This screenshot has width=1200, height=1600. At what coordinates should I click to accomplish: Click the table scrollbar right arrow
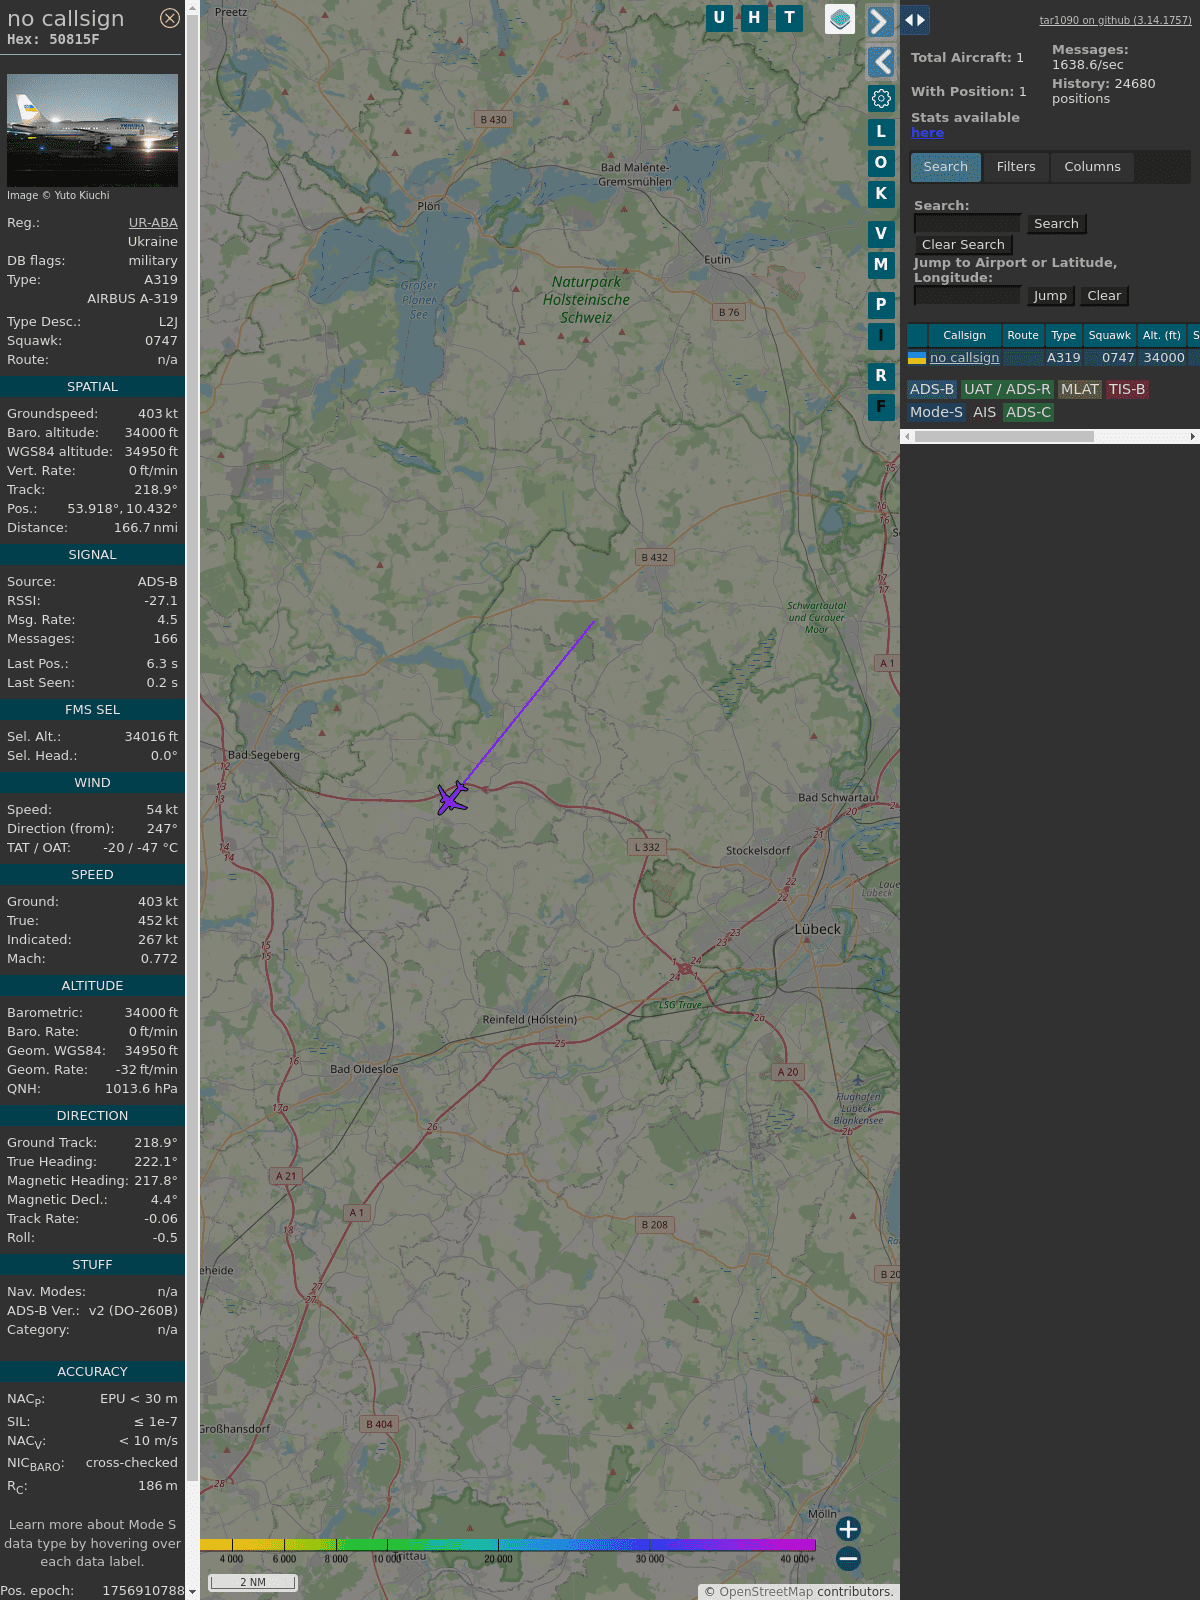click(x=1193, y=437)
